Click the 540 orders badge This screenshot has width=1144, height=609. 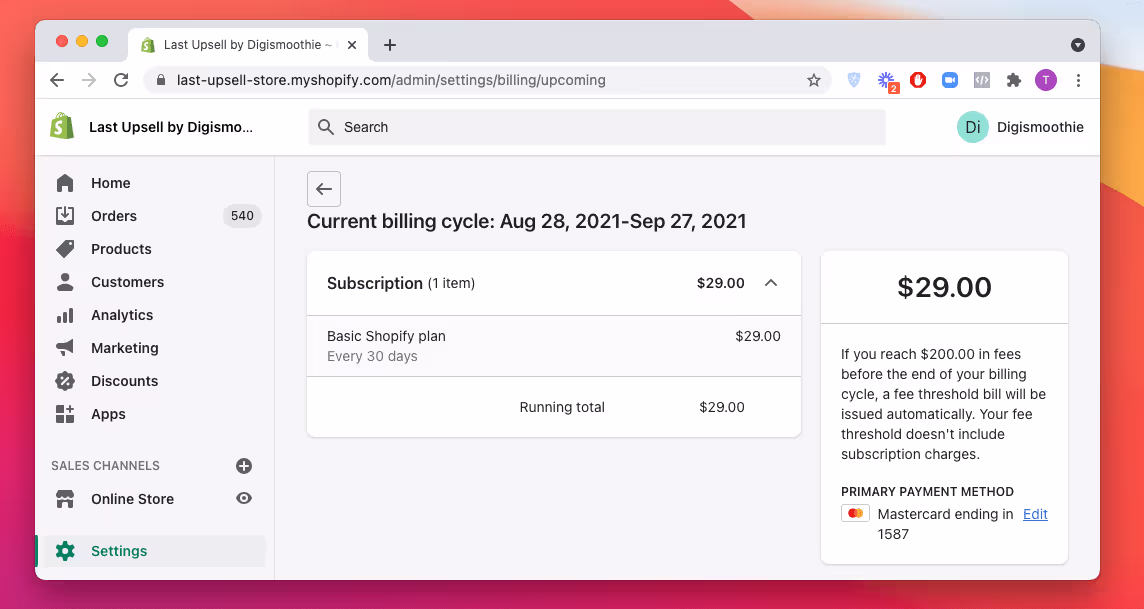(x=241, y=216)
